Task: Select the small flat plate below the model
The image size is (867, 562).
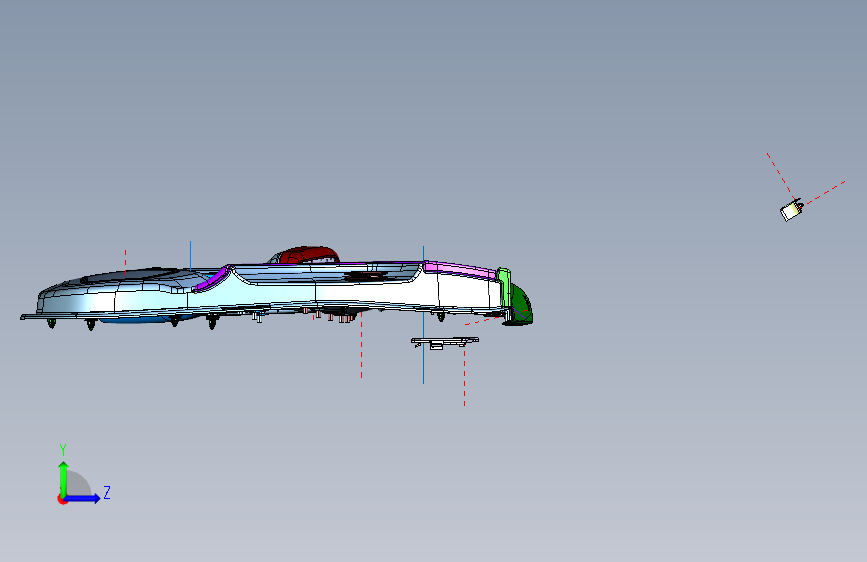Action: [x=445, y=342]
